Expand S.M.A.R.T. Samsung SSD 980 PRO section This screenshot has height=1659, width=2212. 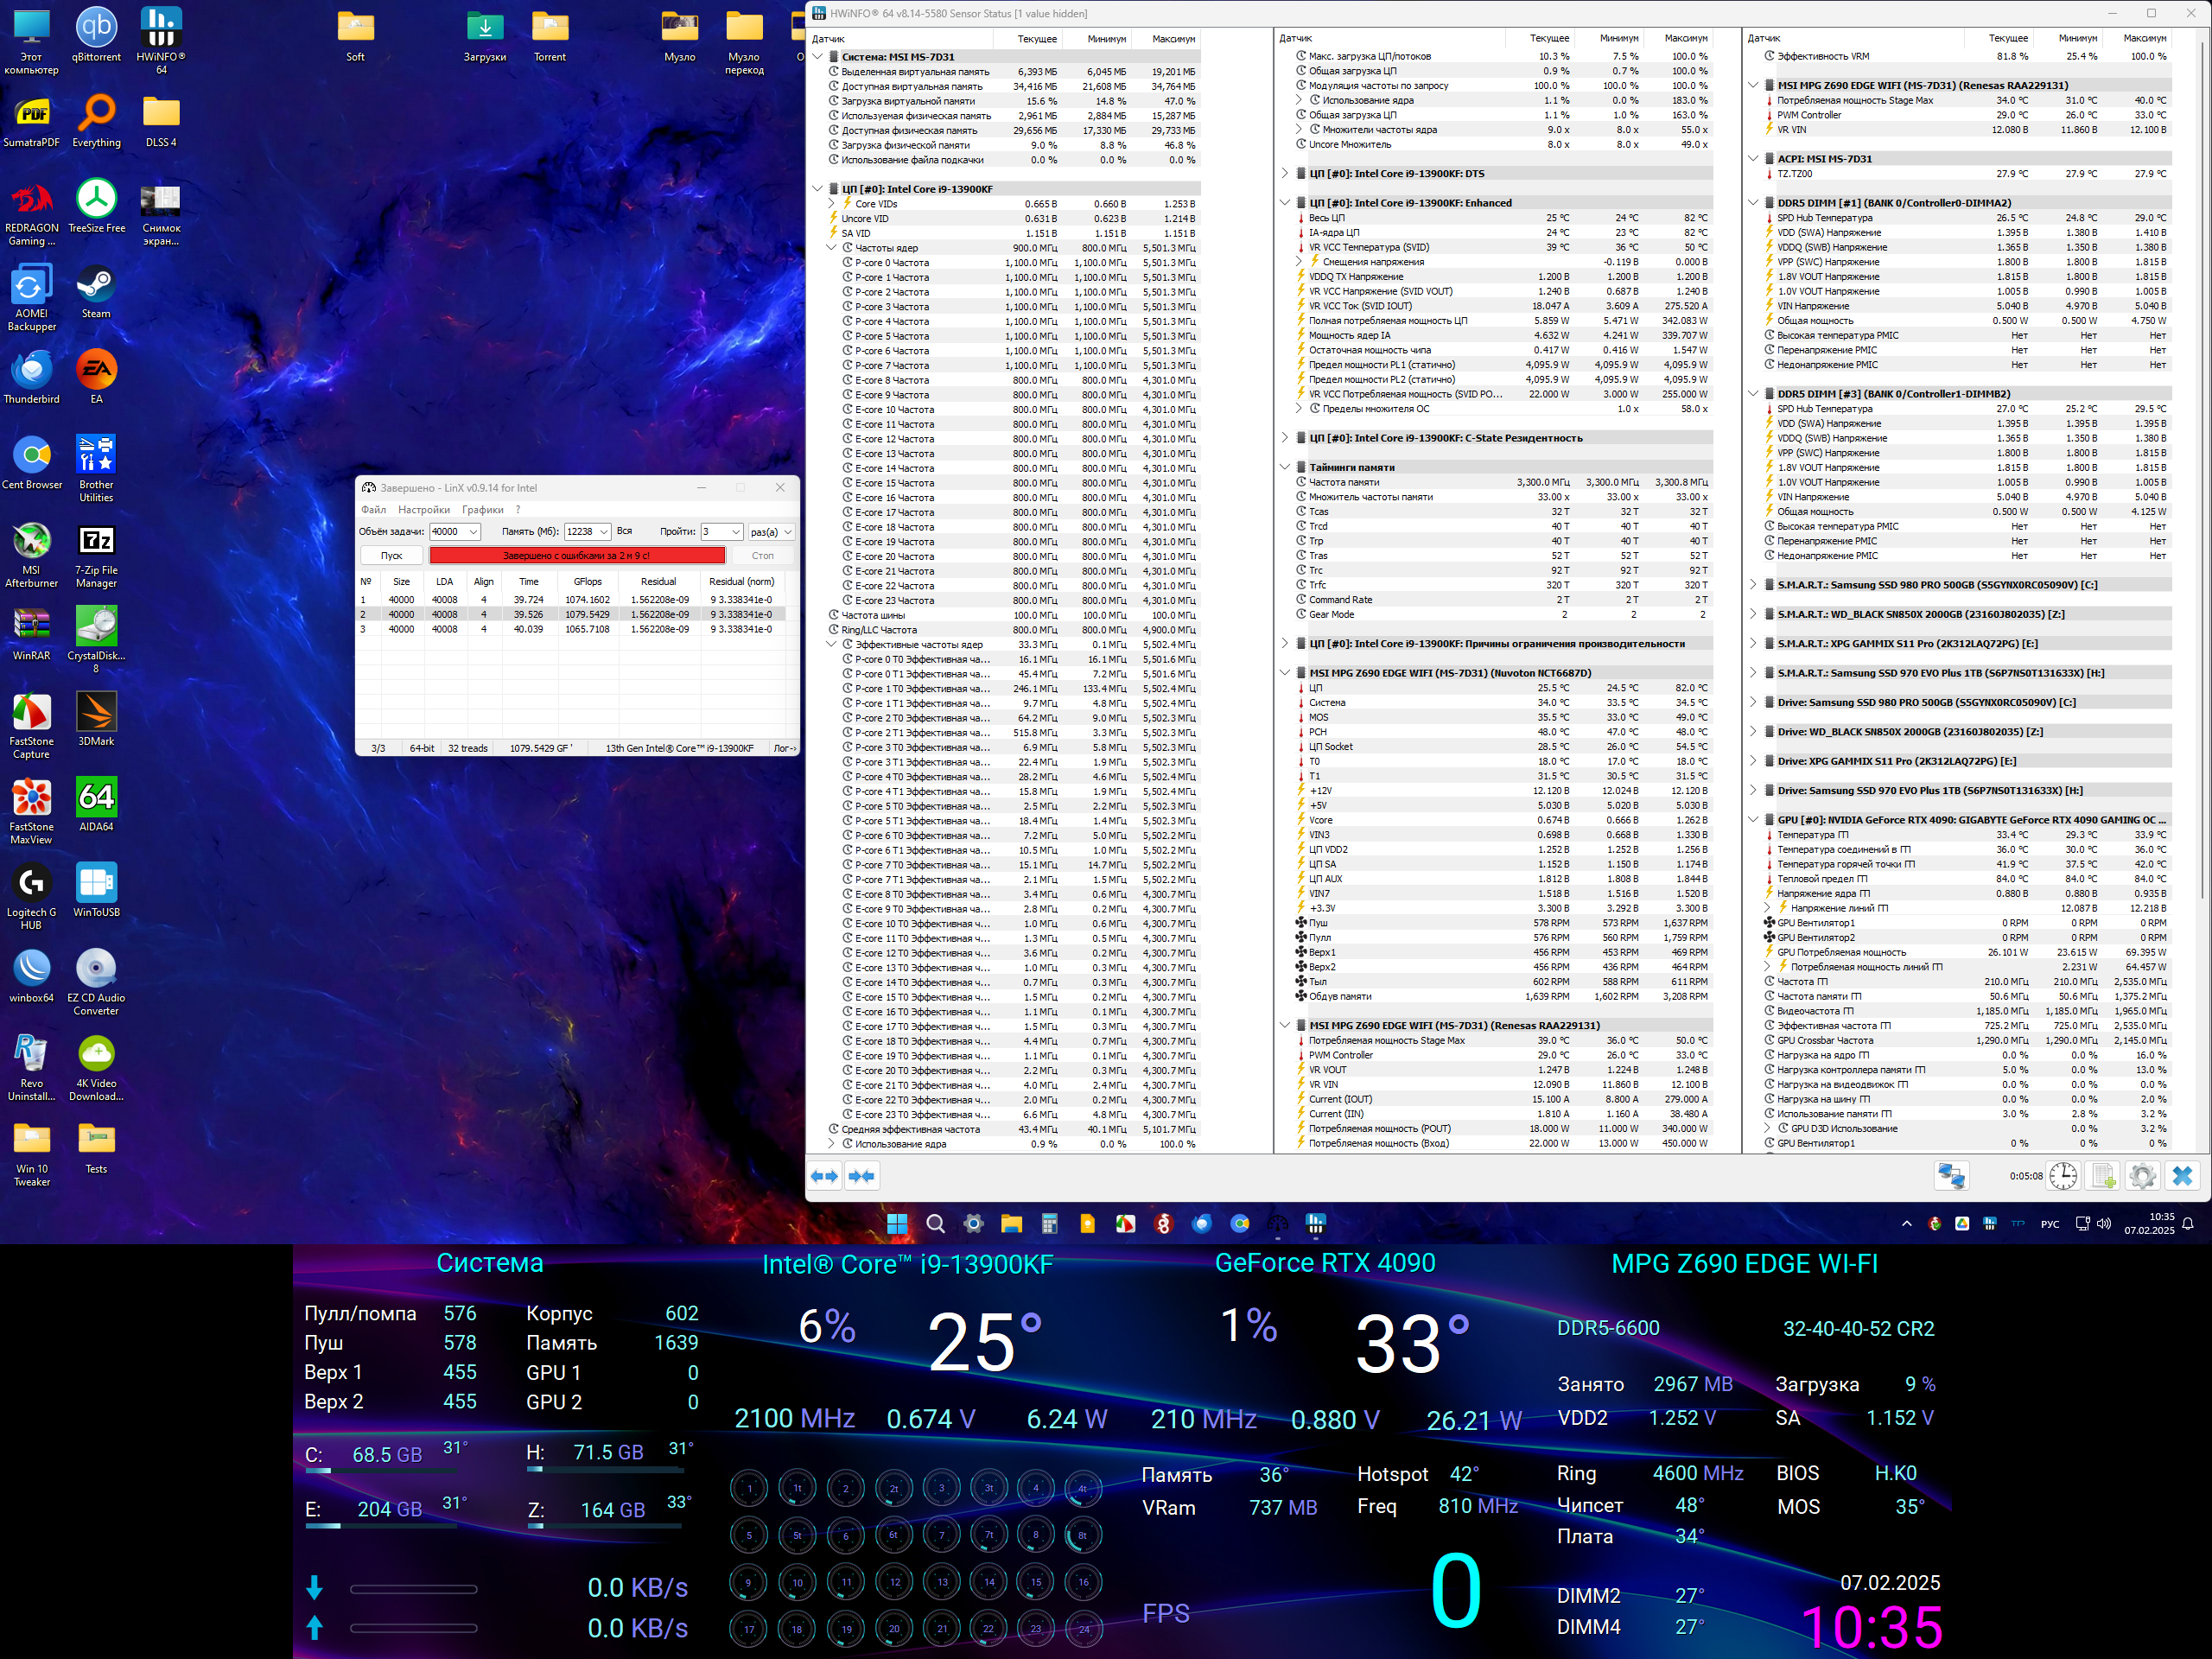tap(1753, 585)
